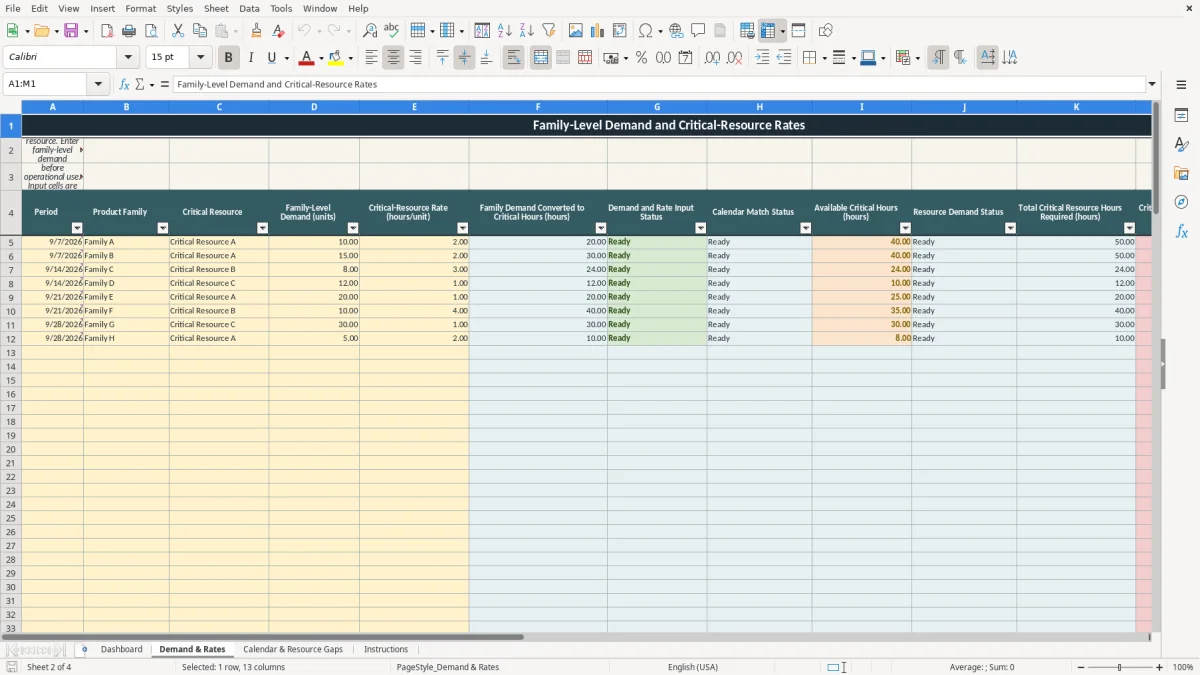Open sidebar Navigator panel
Screen dimensions: 1200x675
click(1181, 202)
